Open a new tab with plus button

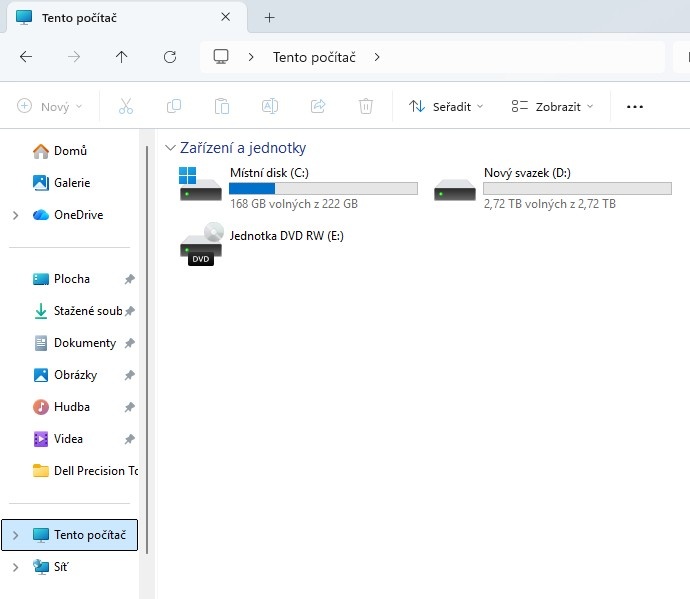coord(269,17)
